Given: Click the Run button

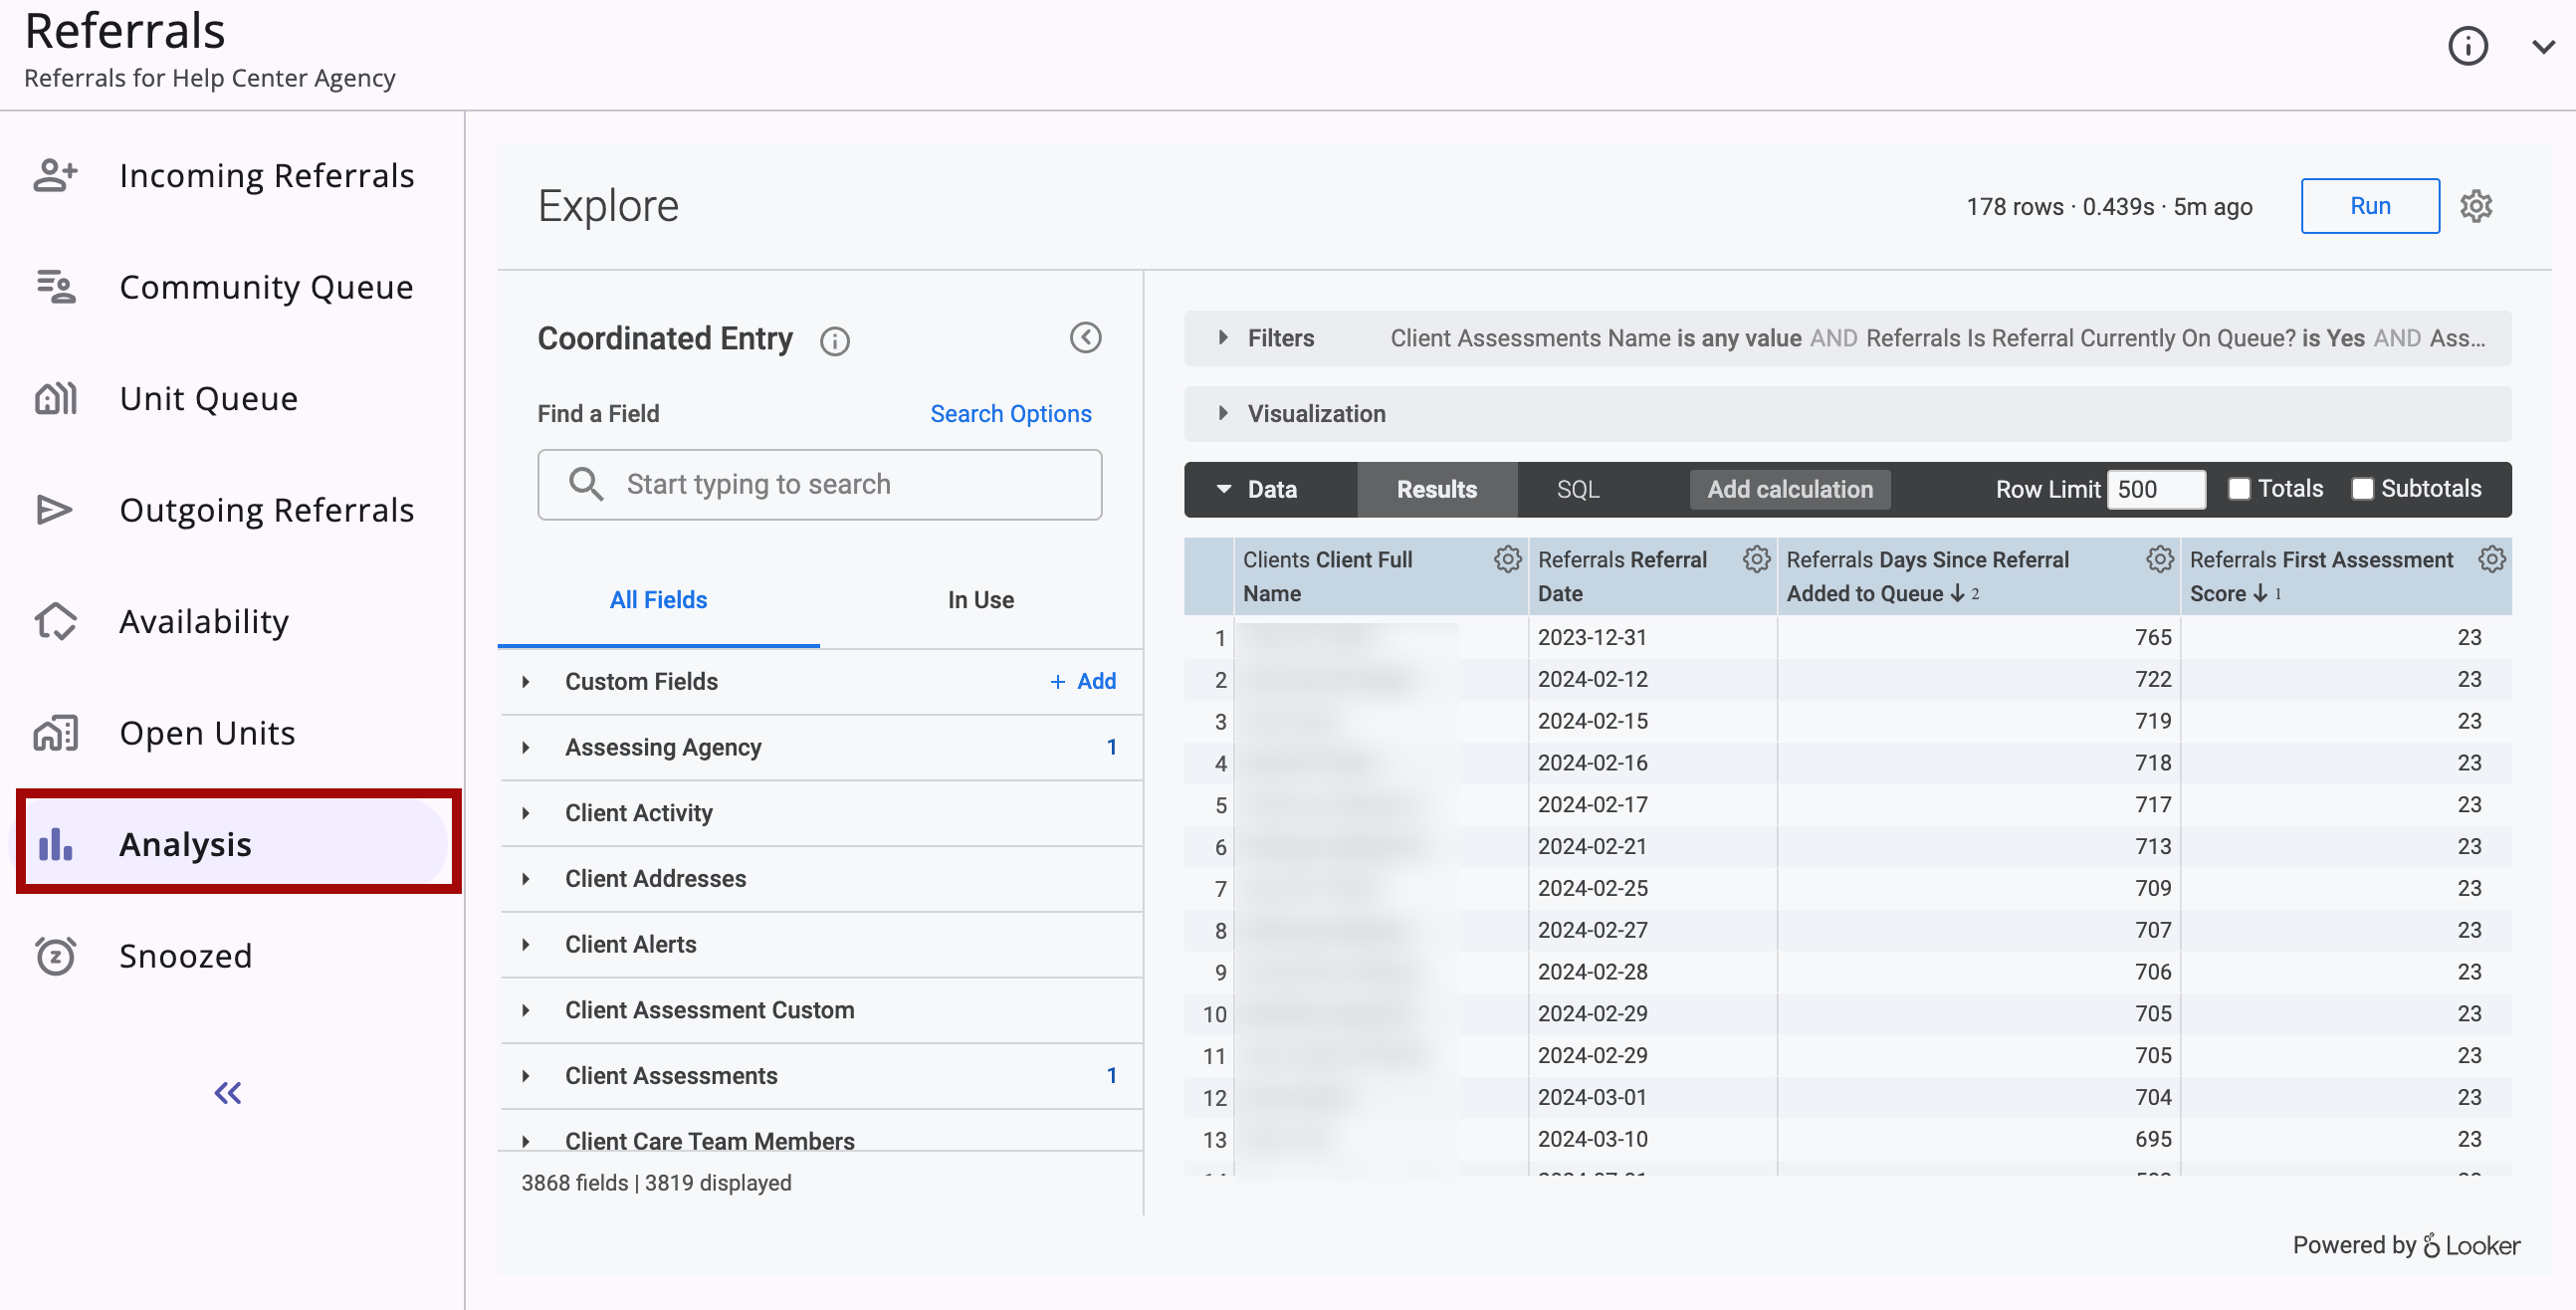Looking at the screenshot, I should coord(2369,206).
